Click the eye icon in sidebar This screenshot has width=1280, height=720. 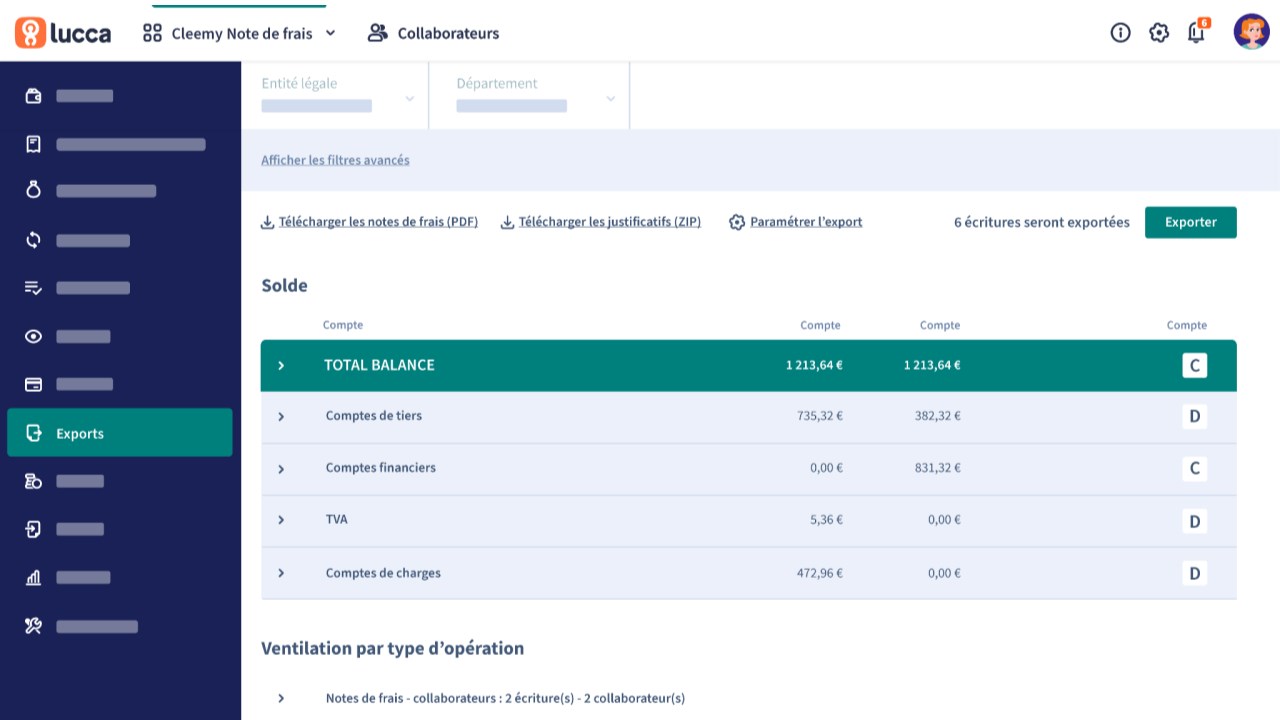click(33, 336)
